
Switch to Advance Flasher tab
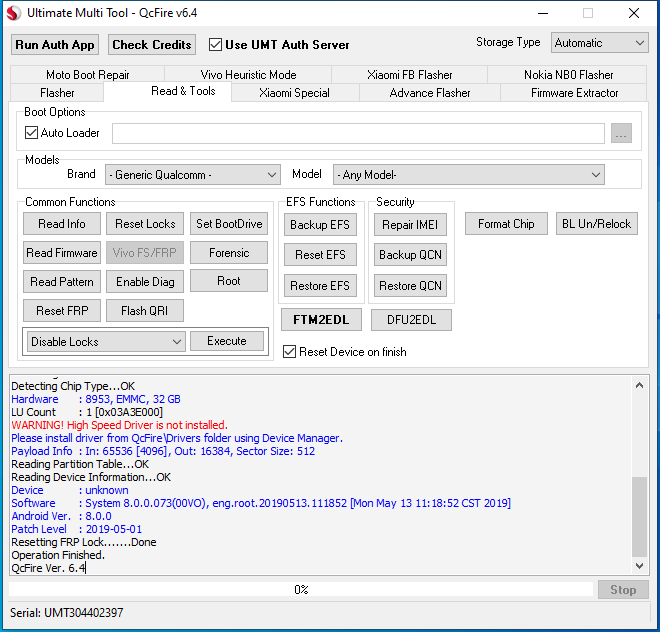430,93
